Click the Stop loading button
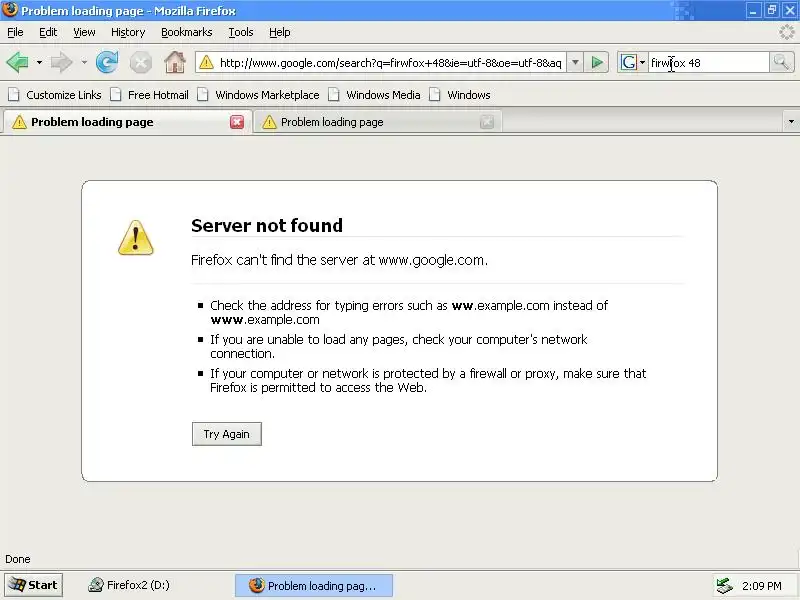This screenshot has width=800, height=600. (x=140, y=63)
